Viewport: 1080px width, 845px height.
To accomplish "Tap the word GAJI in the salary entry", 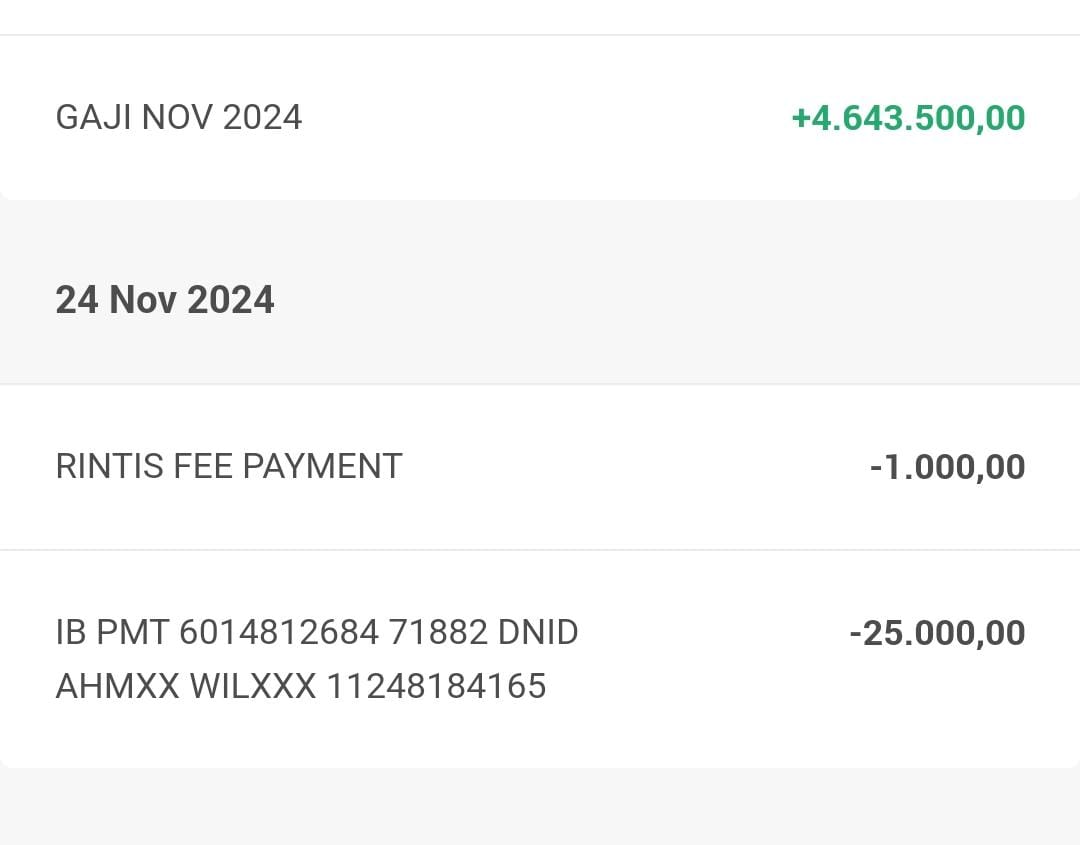I will 94,117.
